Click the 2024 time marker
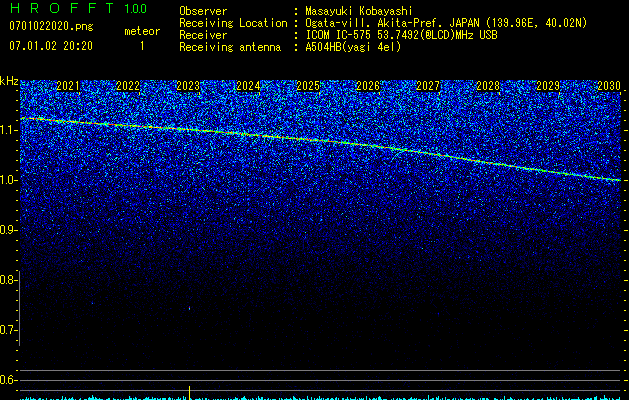The width and height of the screenshot is (629, 400). [x=248, y=86]
